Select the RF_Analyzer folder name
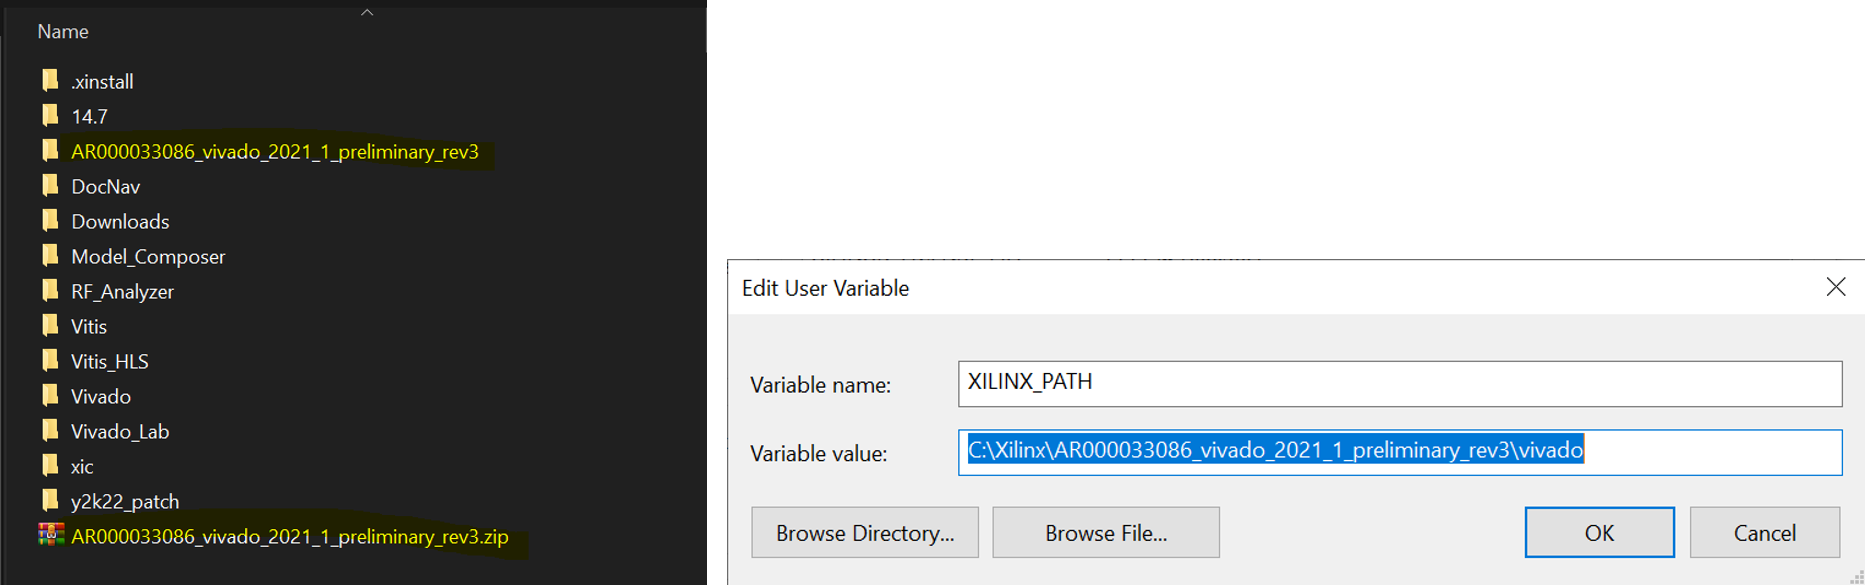The width and height of the screenshot is (1865, 585). point(122,292)
